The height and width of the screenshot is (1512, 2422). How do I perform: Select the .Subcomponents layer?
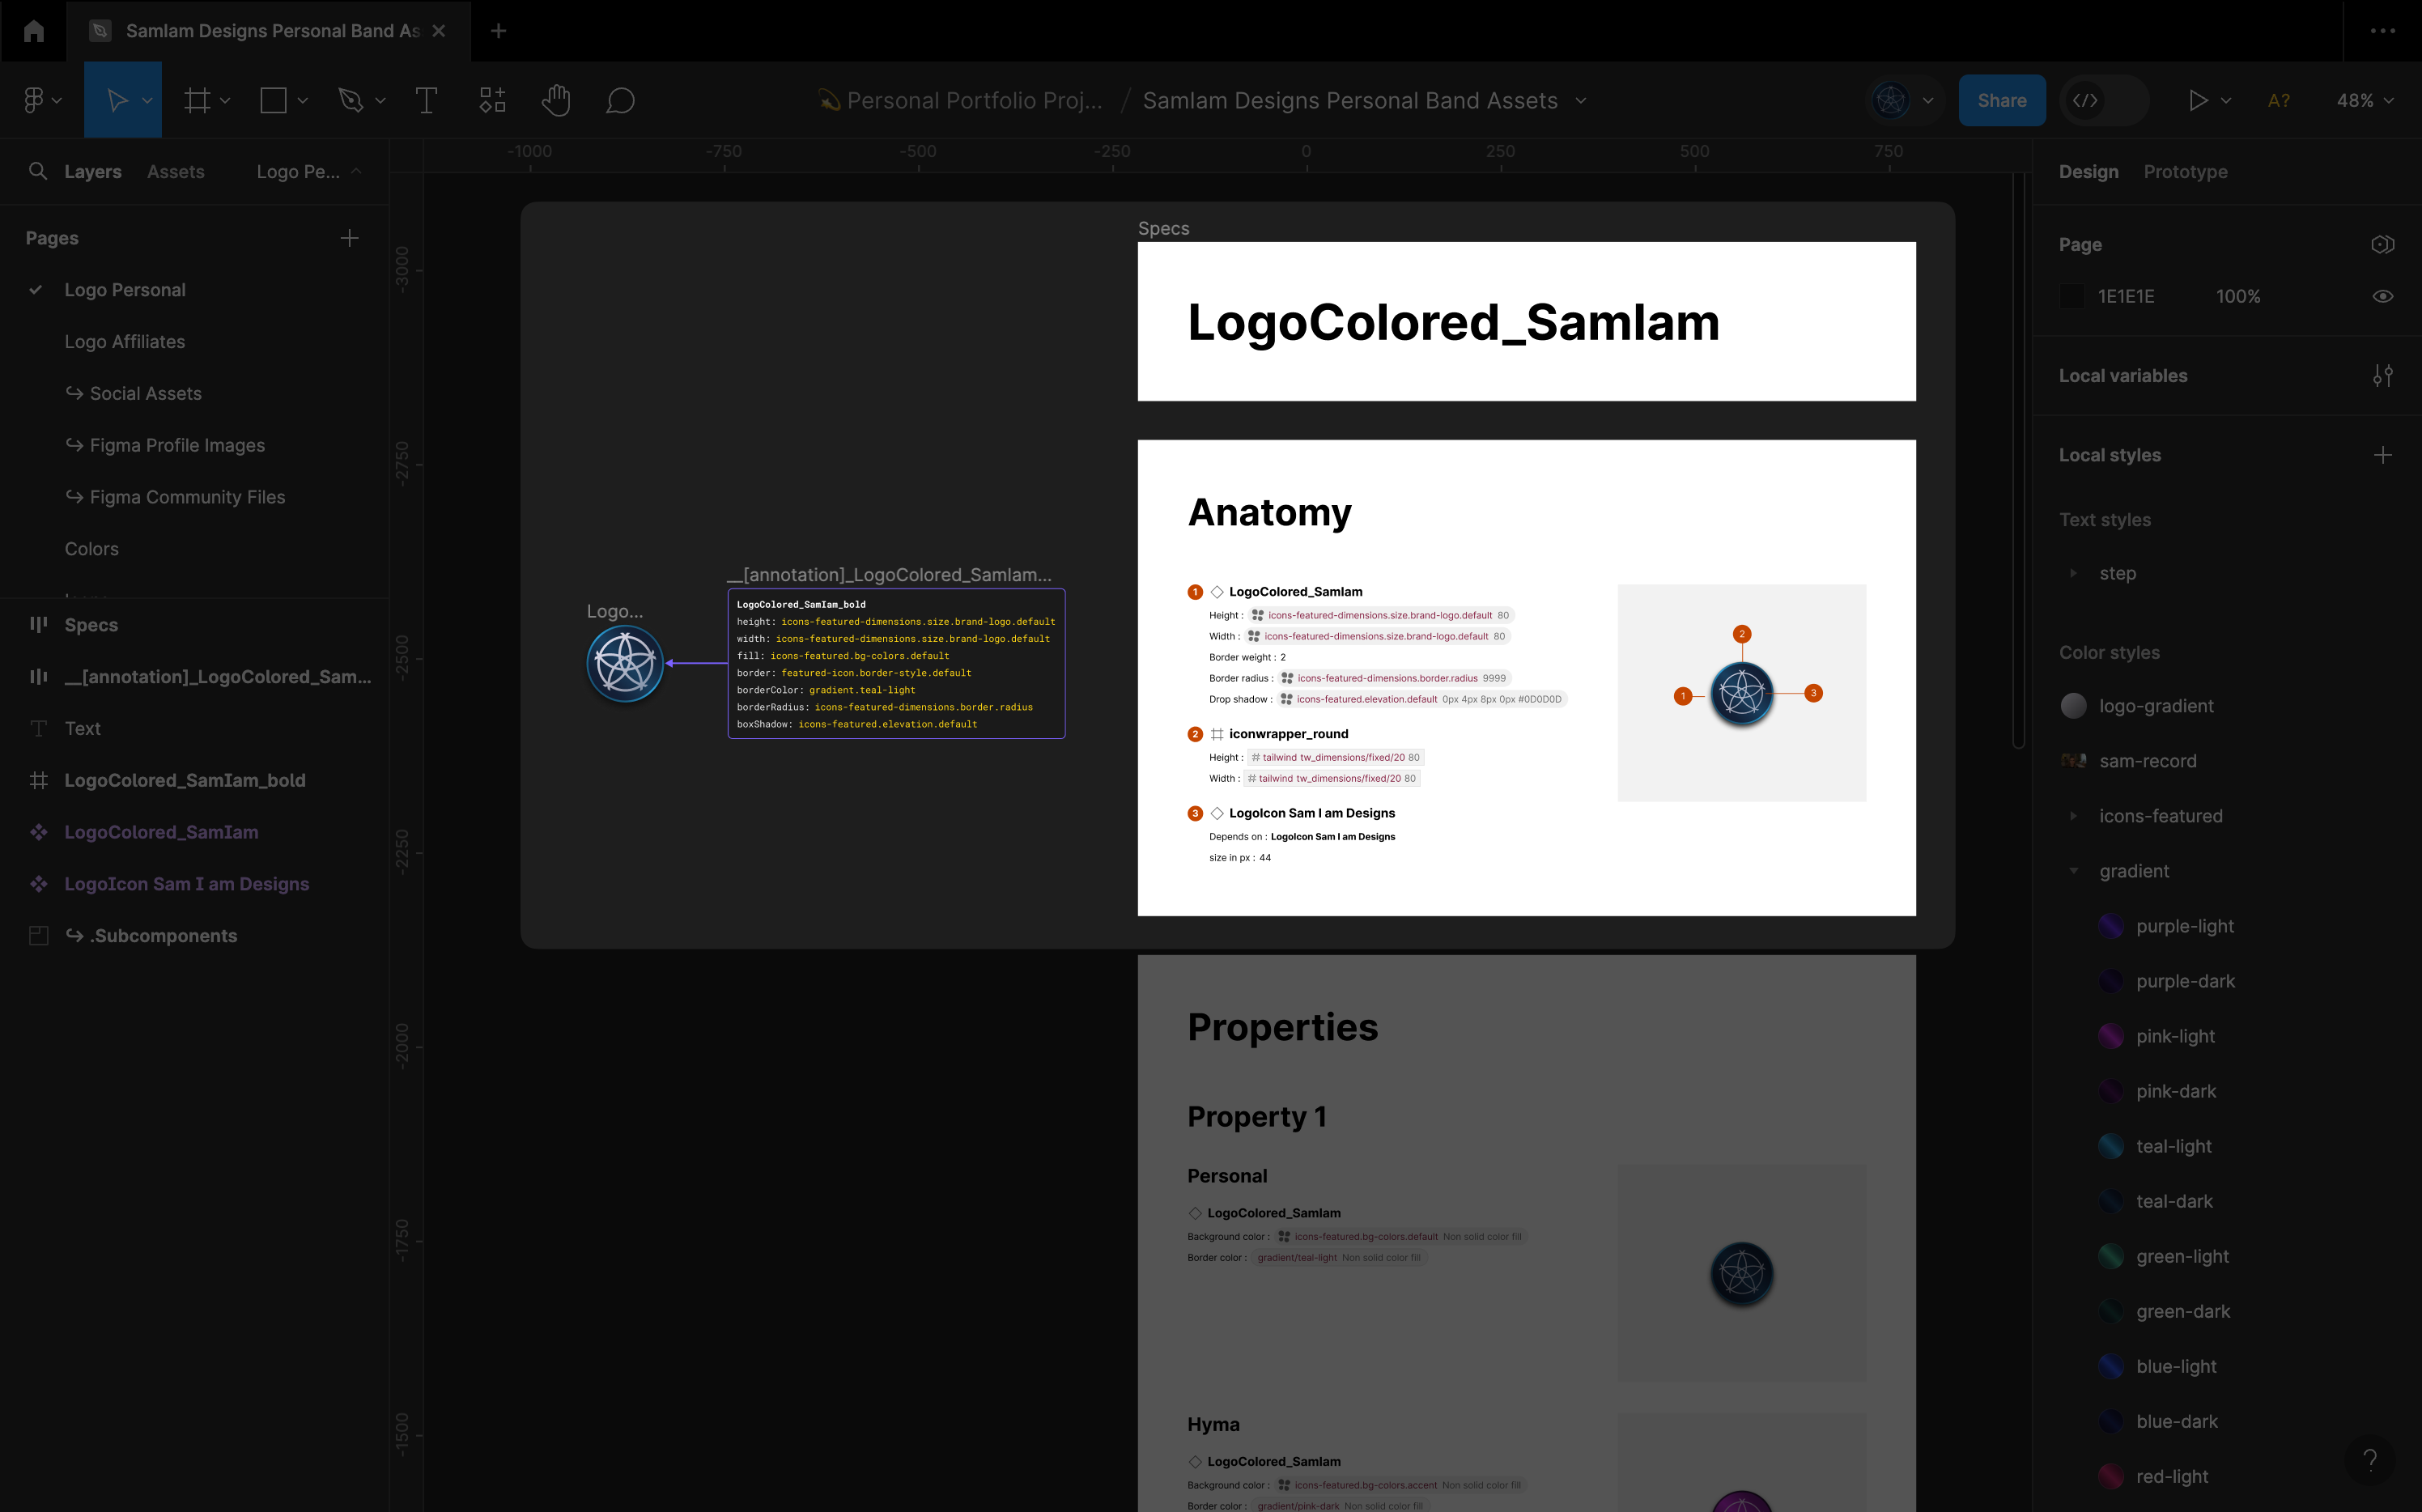coord(194,936)
